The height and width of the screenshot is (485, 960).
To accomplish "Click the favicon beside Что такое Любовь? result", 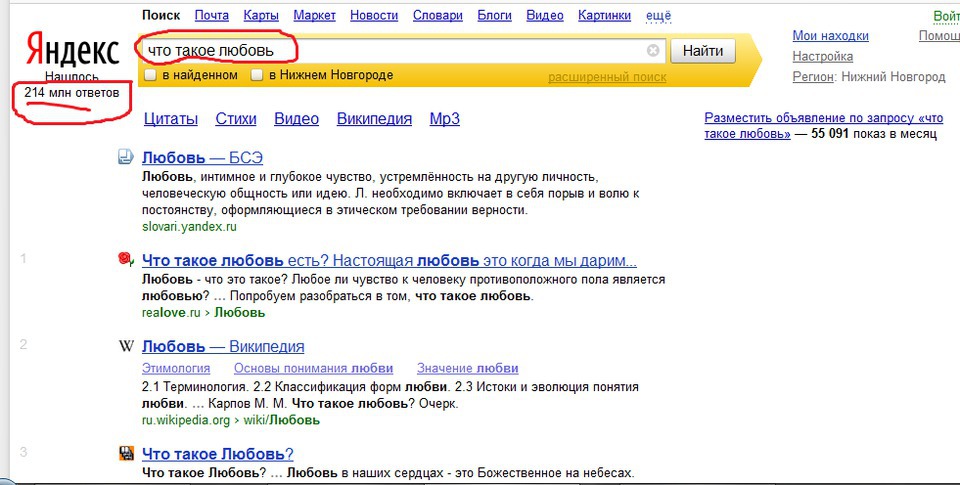I will [126, 454].
